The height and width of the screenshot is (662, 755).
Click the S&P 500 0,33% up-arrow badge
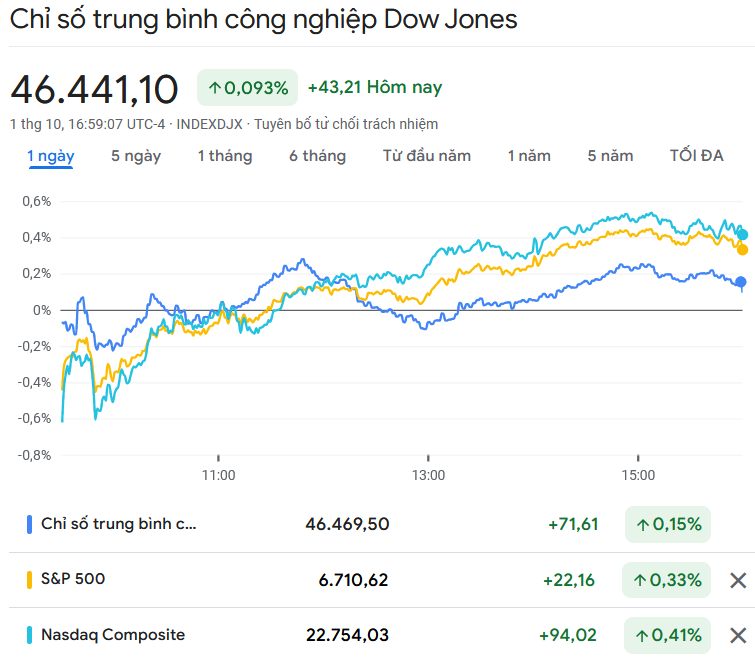pyautogui.click(x=668, y=580)
